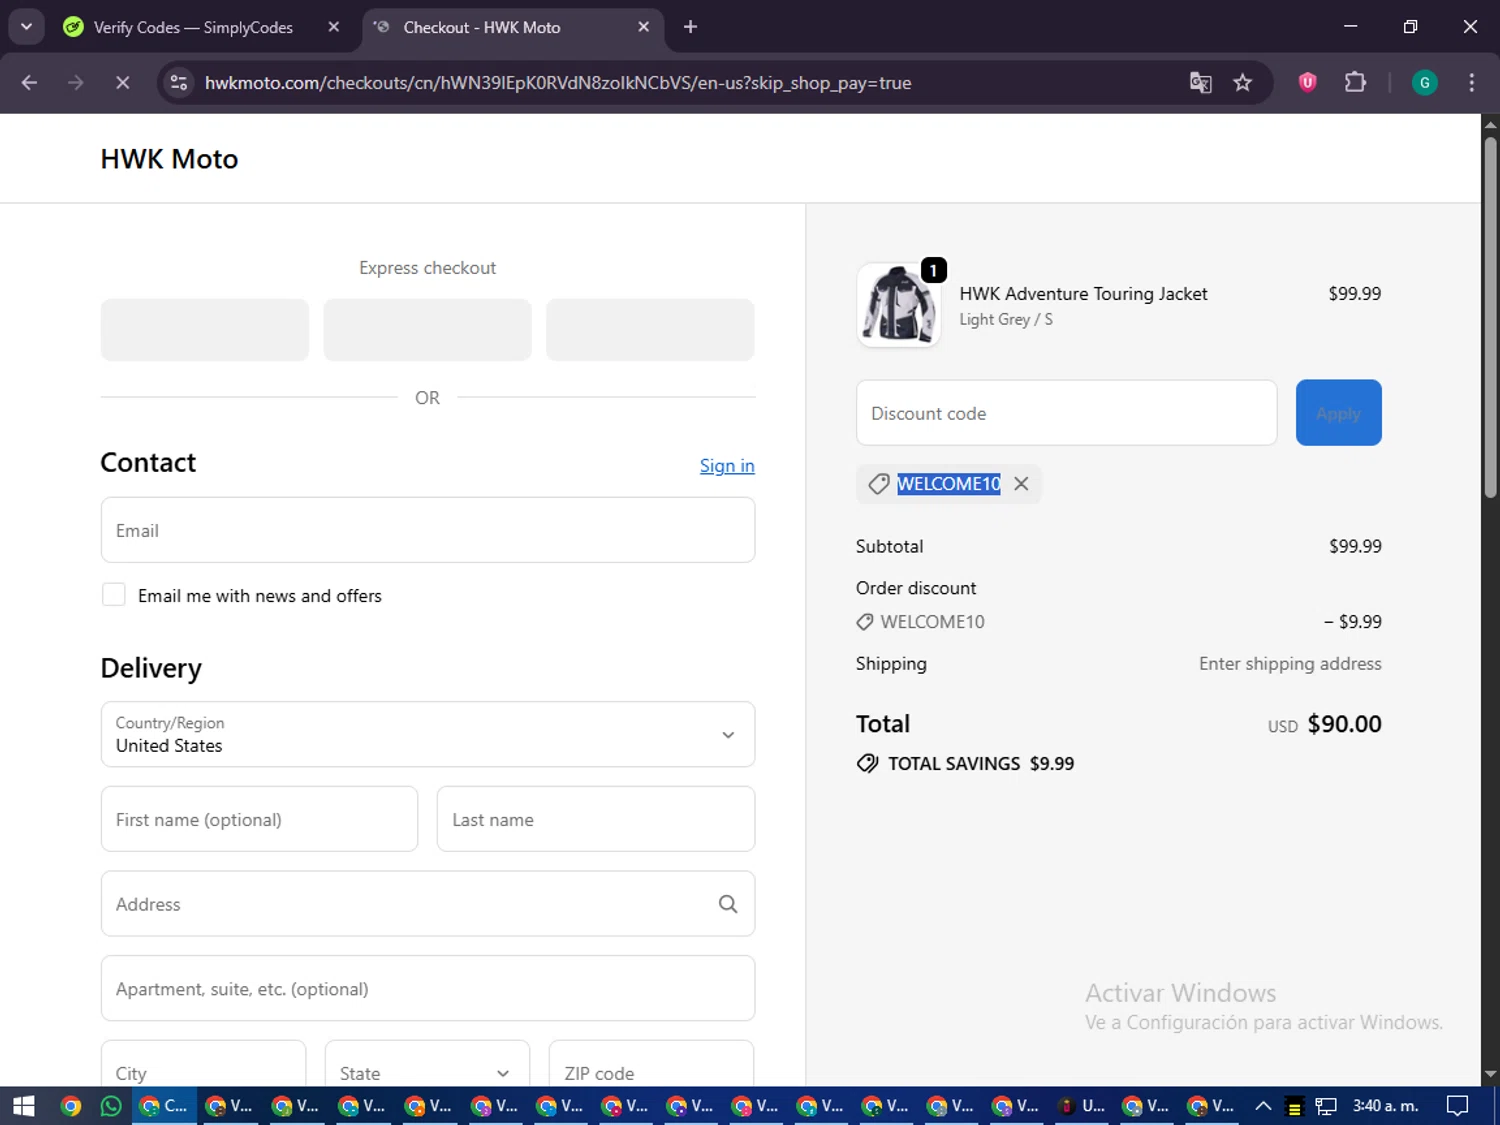Click the translate page icon
The width and height of the screenshot is (1500, 1125).
[x=1200, y=83]
